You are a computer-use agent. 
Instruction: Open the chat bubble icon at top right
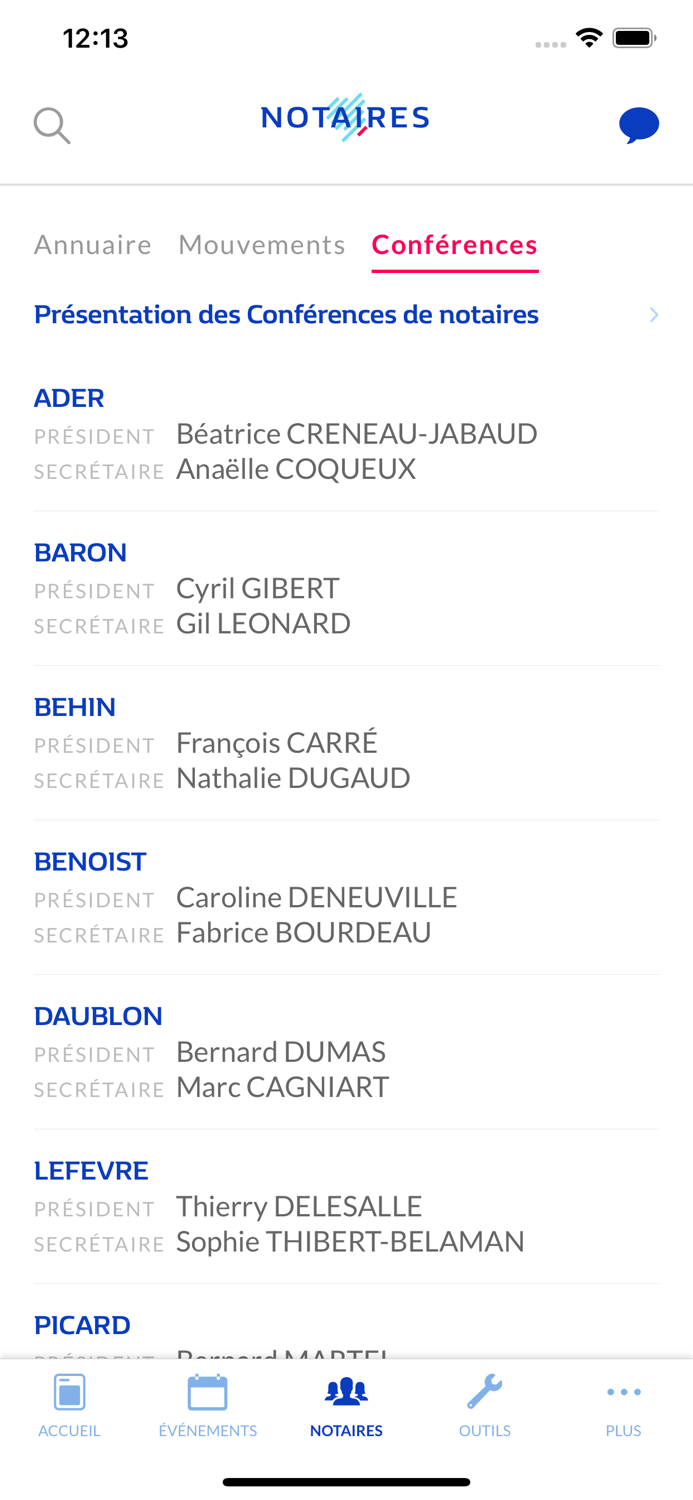[x=639, y=124]
